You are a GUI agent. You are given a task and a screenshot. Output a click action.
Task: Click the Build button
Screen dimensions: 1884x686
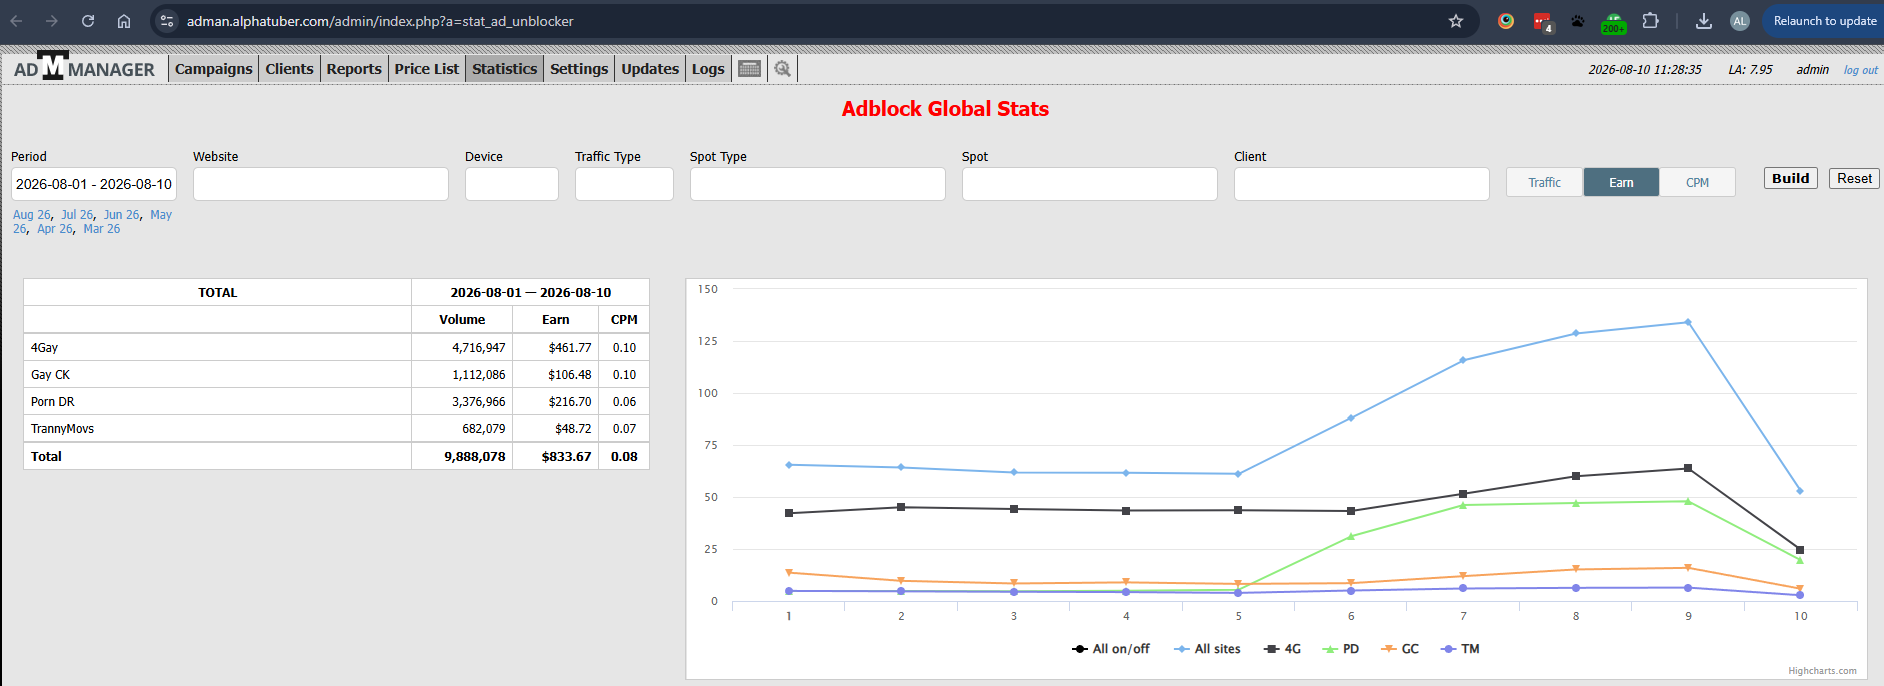tap(1791, 178)
